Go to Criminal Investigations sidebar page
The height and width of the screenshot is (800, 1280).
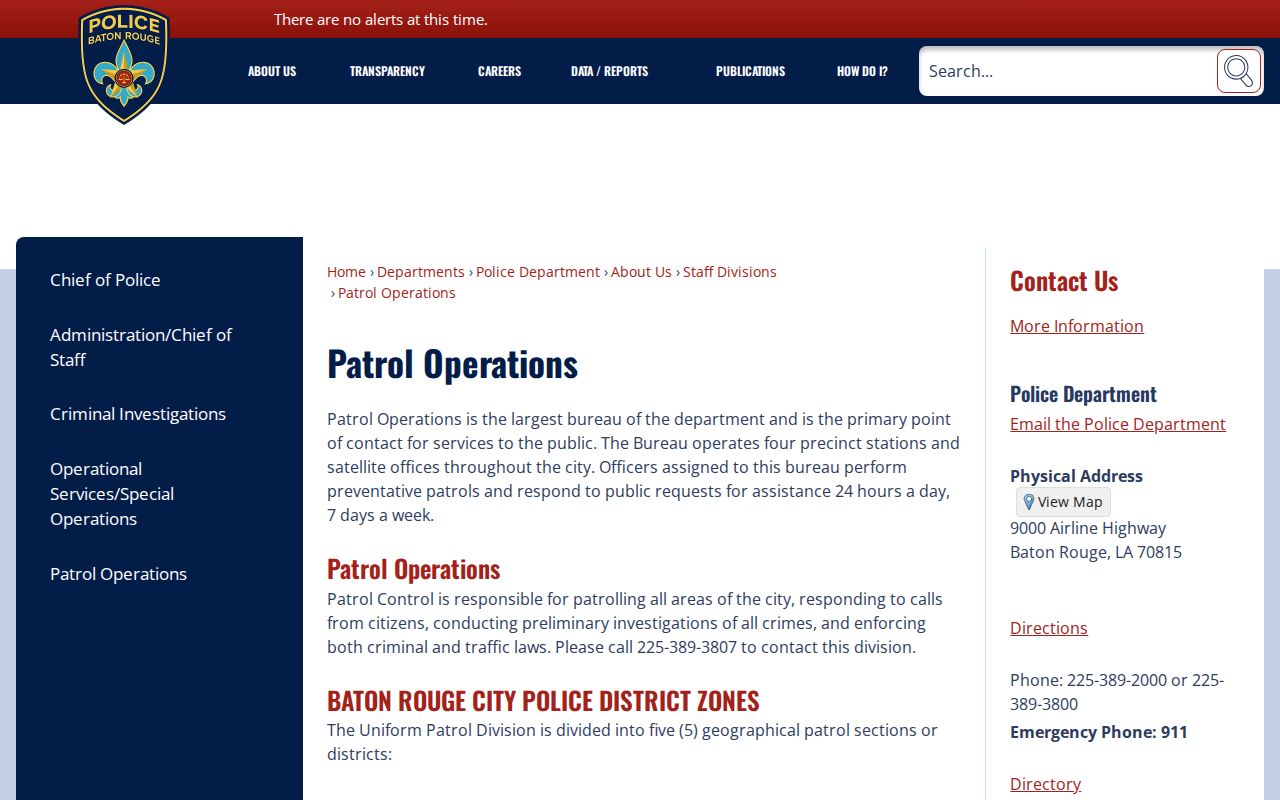[138, 414]
